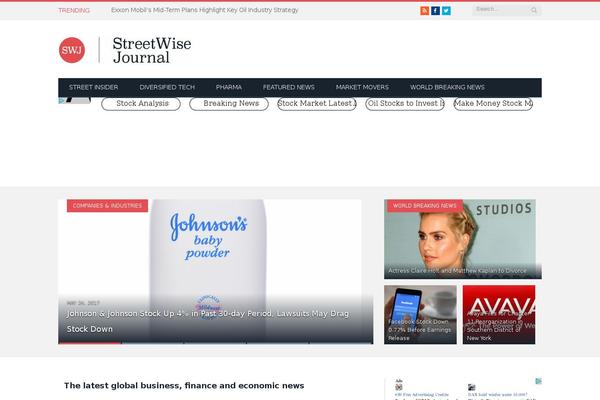Click the TRENDING label
This screenshot has width=600, height=400.
coord(74,10)
